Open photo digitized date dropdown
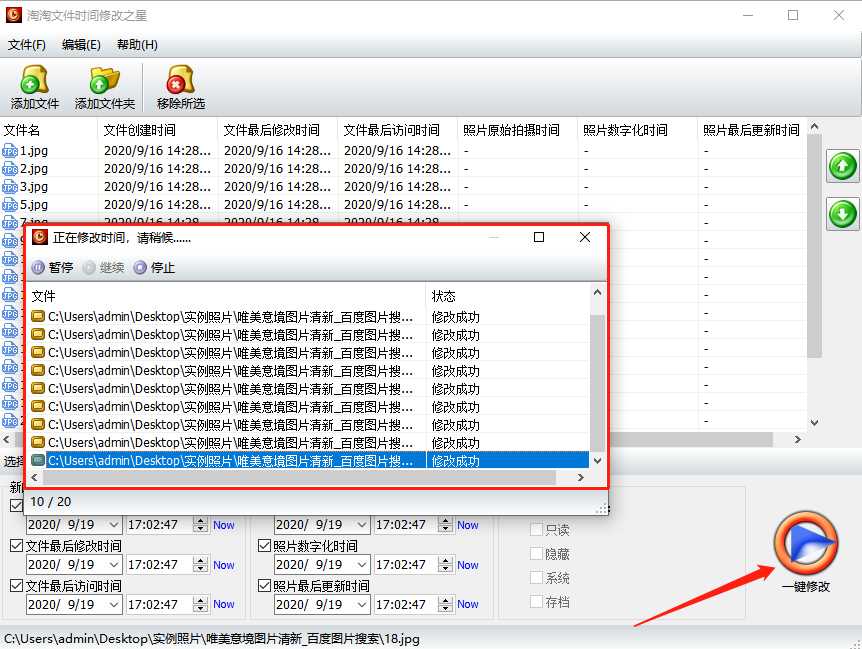Viewport: 862px width, 649px height. 362,565
